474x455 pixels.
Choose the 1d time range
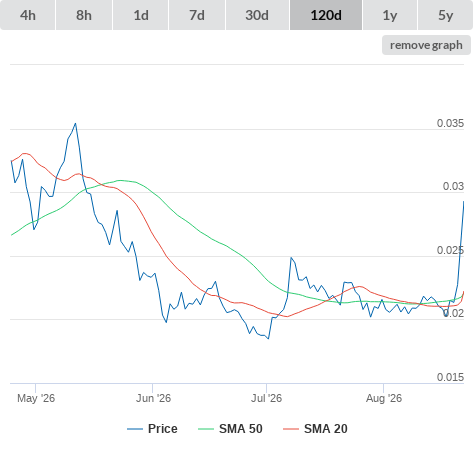(141, 15)
